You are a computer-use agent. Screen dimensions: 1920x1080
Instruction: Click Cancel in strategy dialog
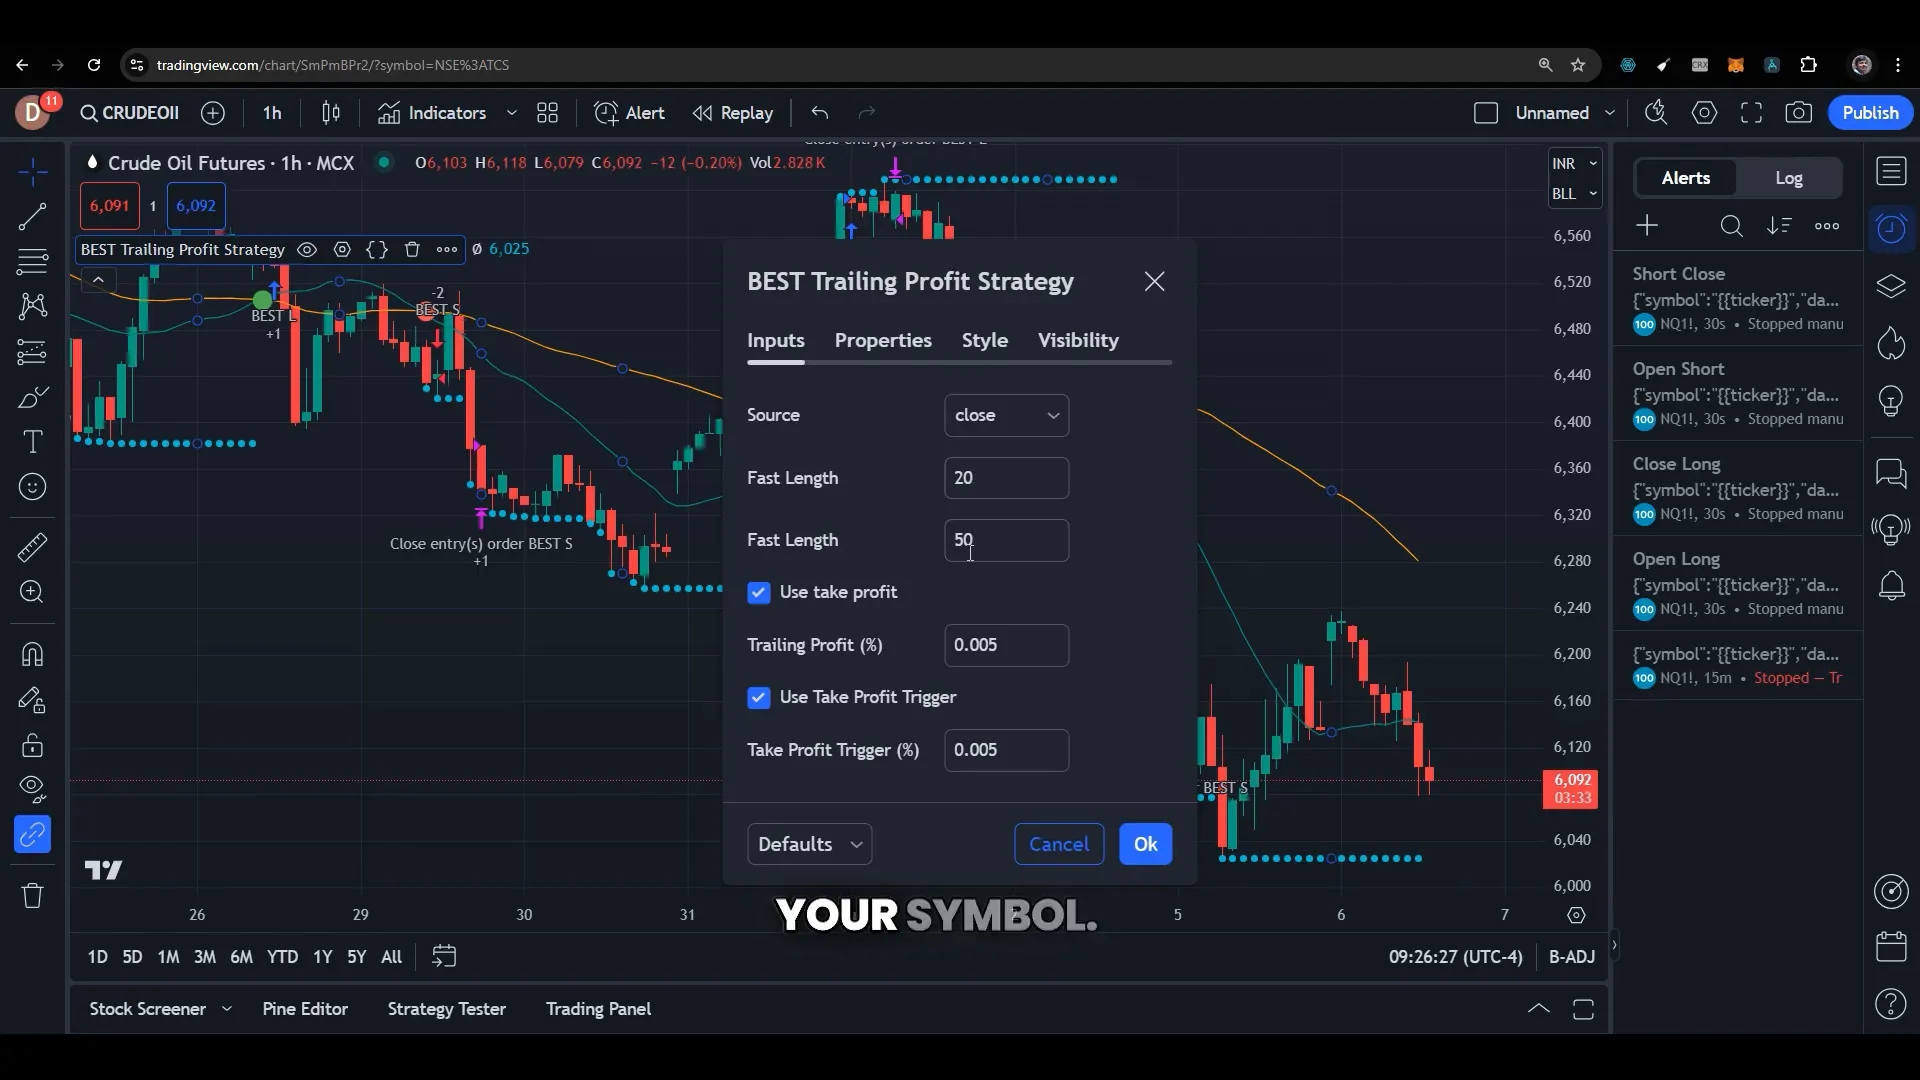pos(1059,844)
